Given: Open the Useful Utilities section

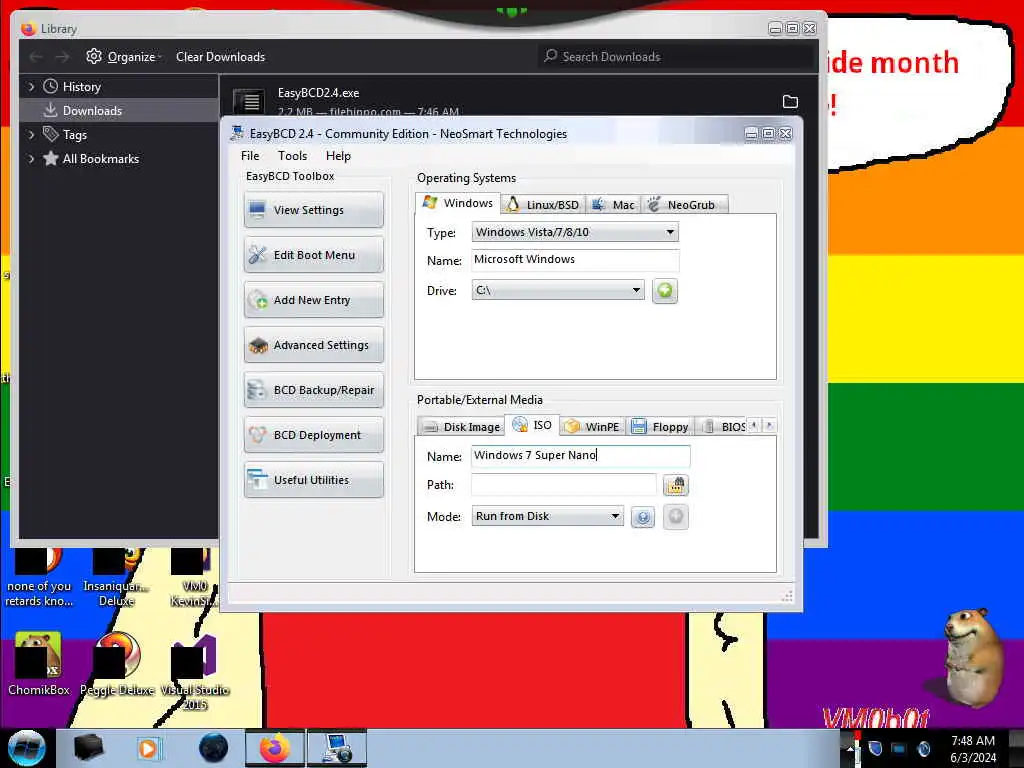Looking at the screenshot, I should coord(313,480).
